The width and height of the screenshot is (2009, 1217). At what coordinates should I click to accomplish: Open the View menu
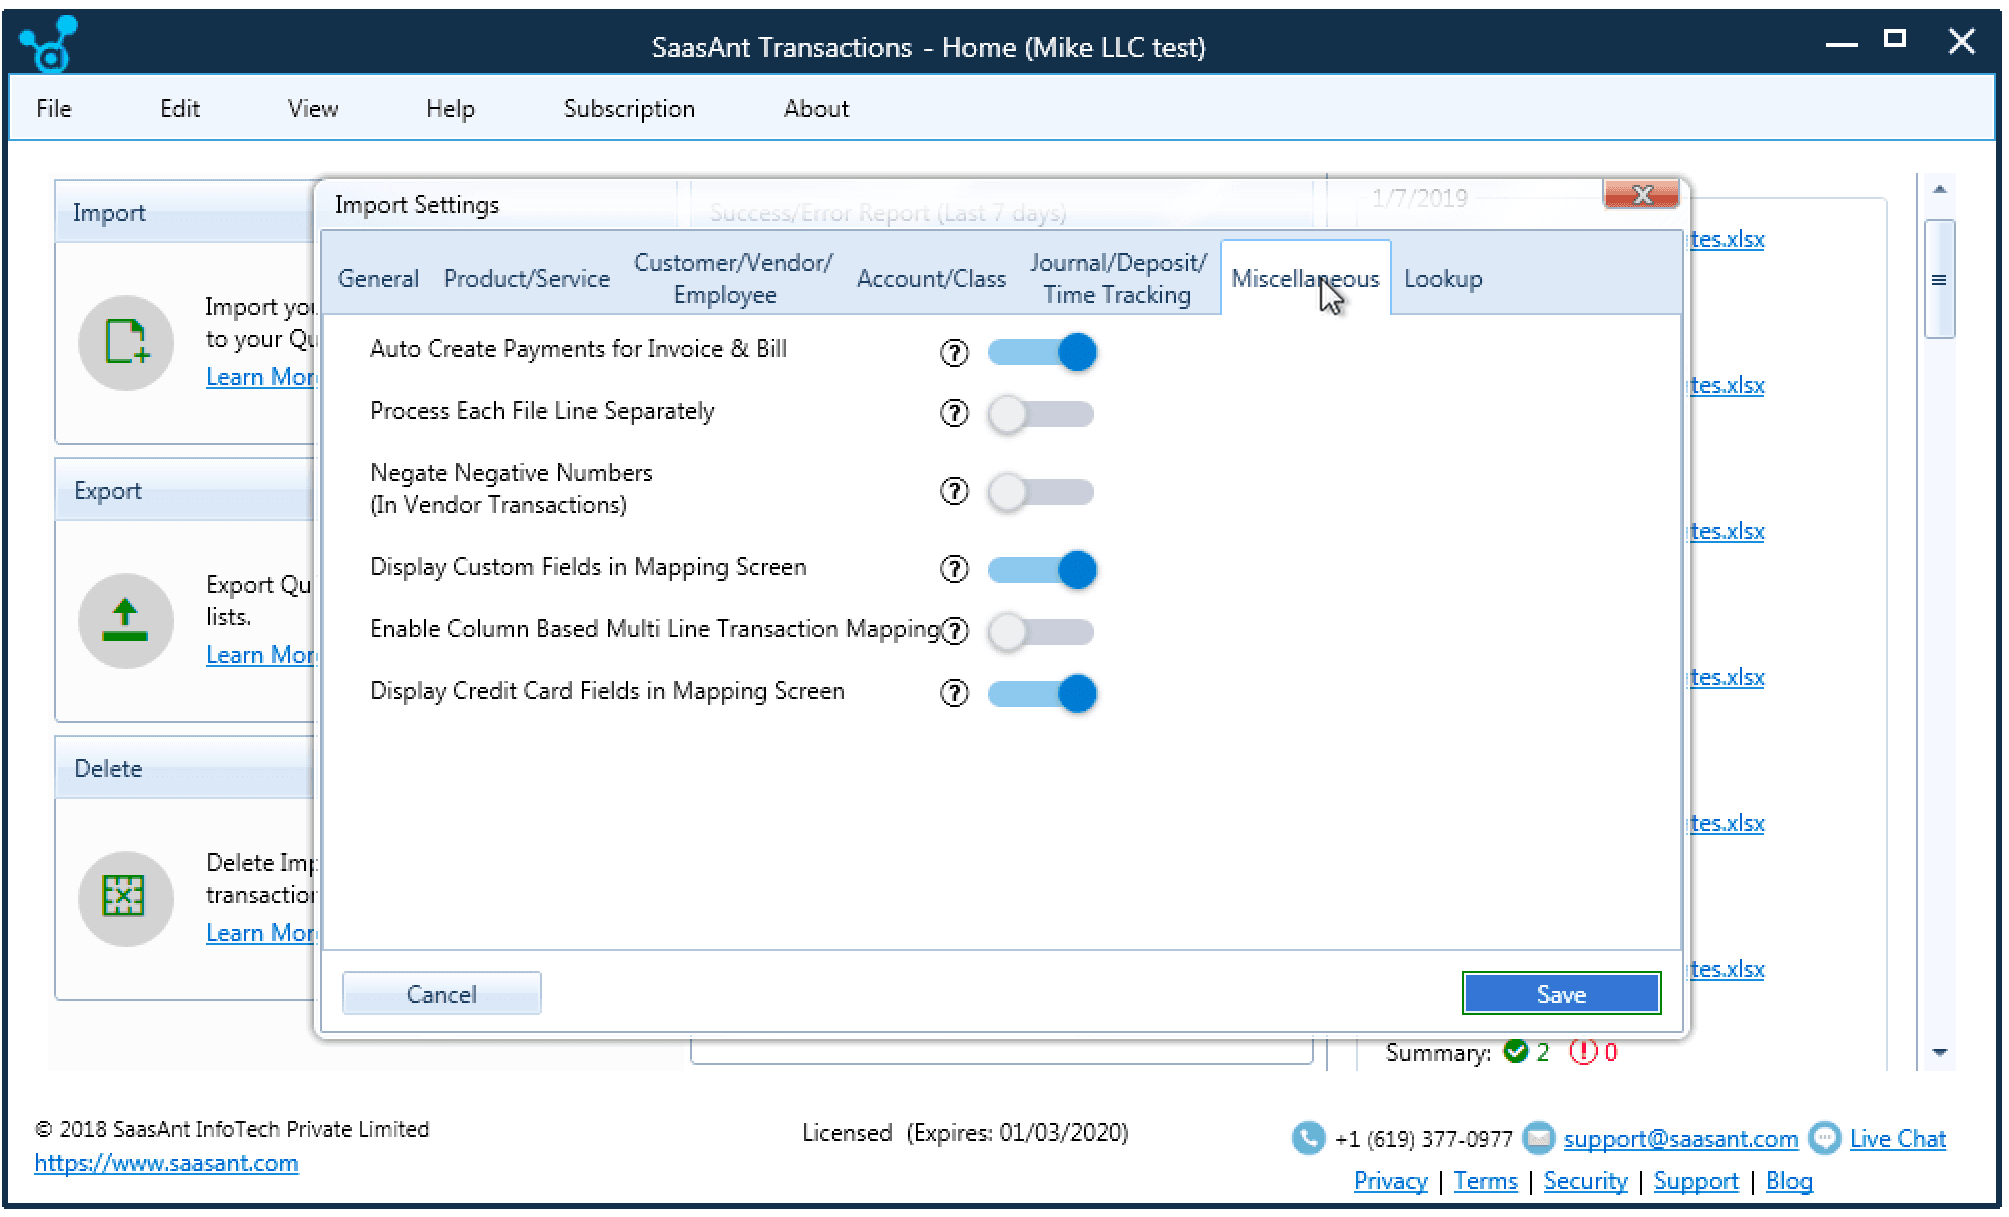click(x=313, y=108)
